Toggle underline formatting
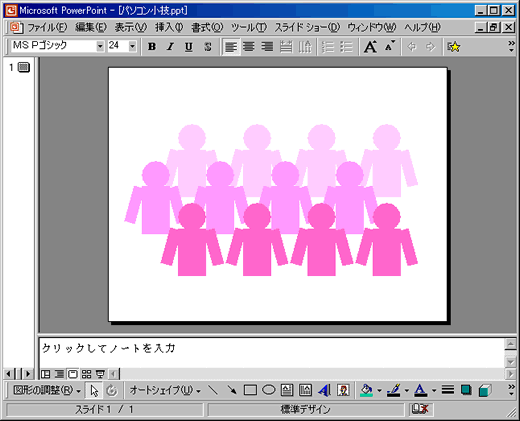Screen dimensions: 520x421 tap(189, 46)
